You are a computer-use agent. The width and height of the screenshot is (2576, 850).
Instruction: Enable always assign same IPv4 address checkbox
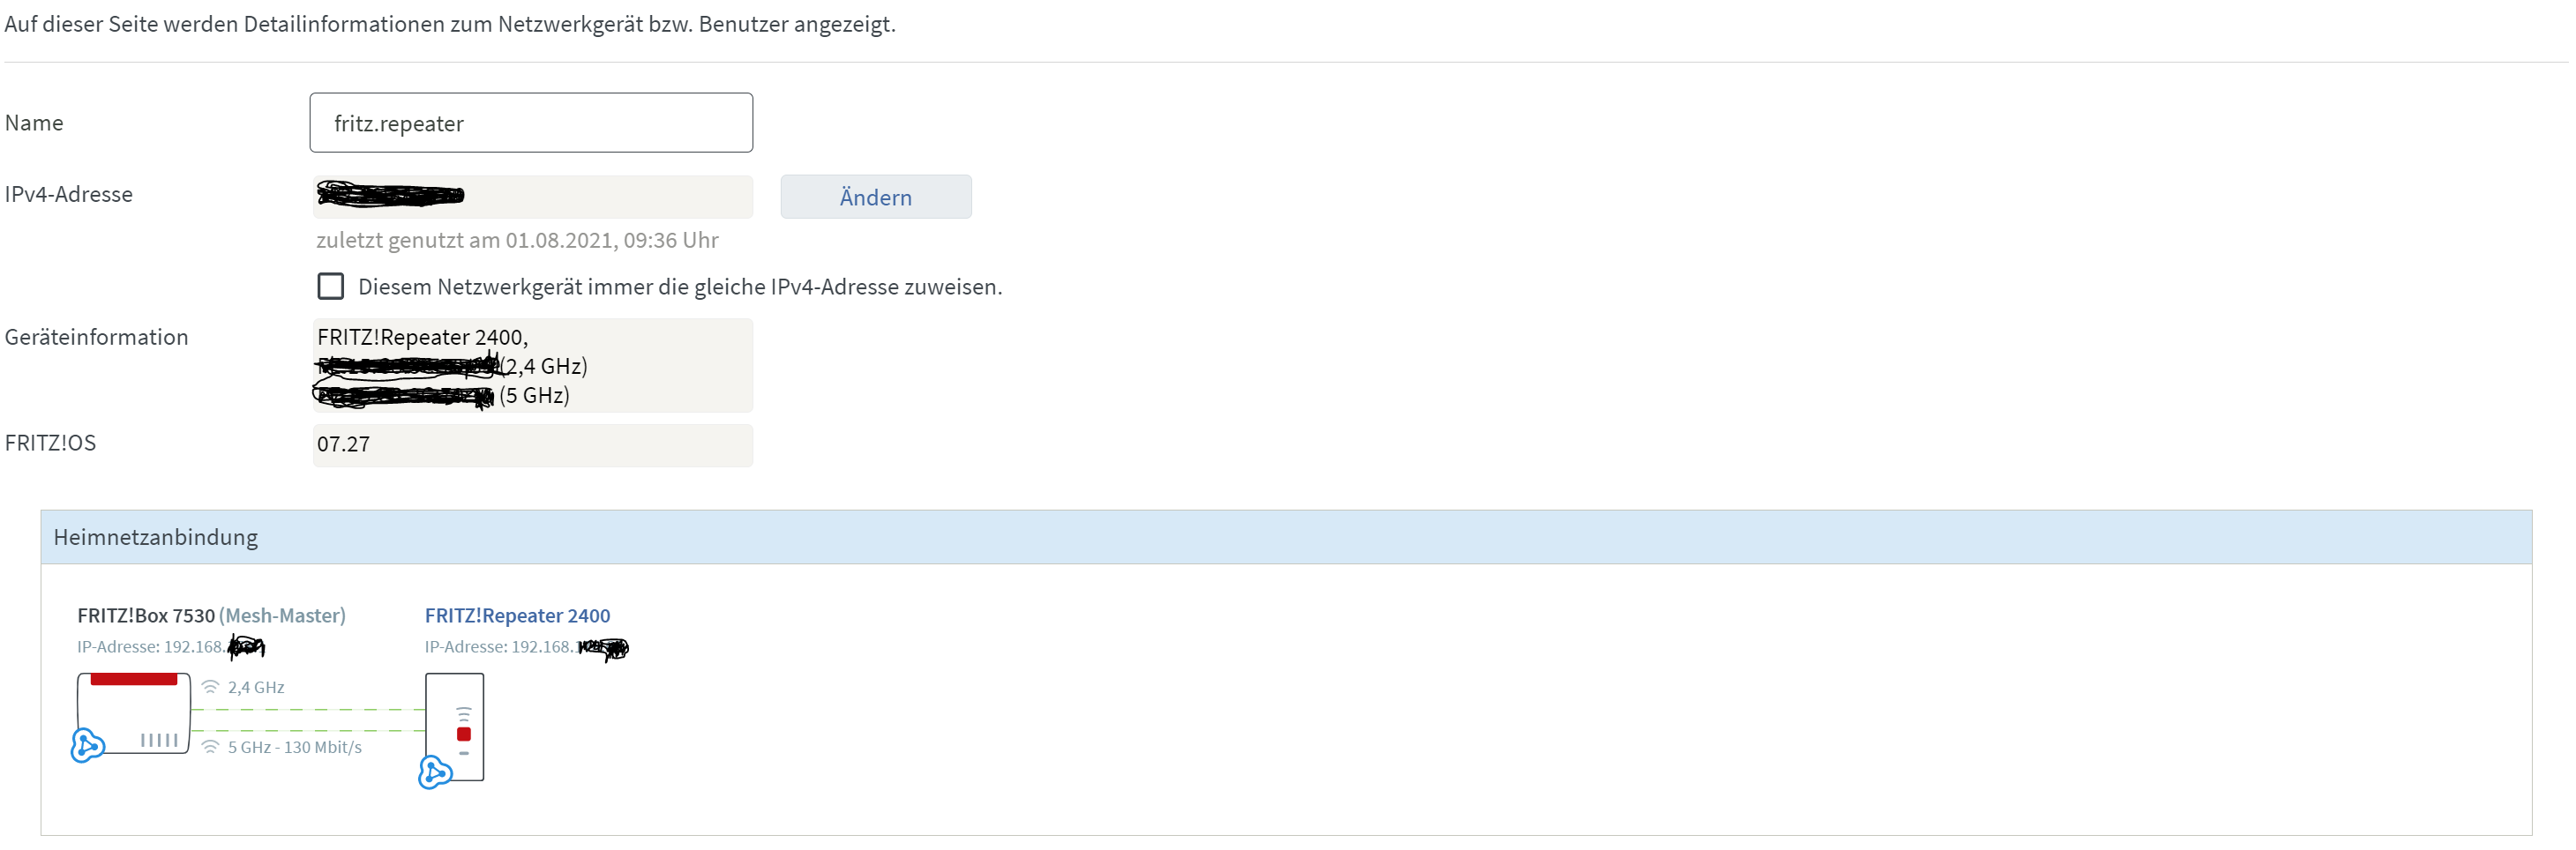(331, 287)
